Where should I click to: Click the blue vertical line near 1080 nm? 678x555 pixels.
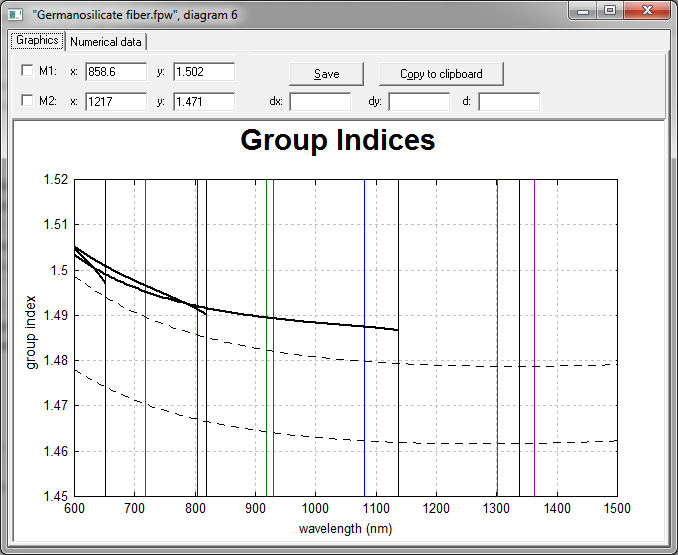(x=365, y=337)
